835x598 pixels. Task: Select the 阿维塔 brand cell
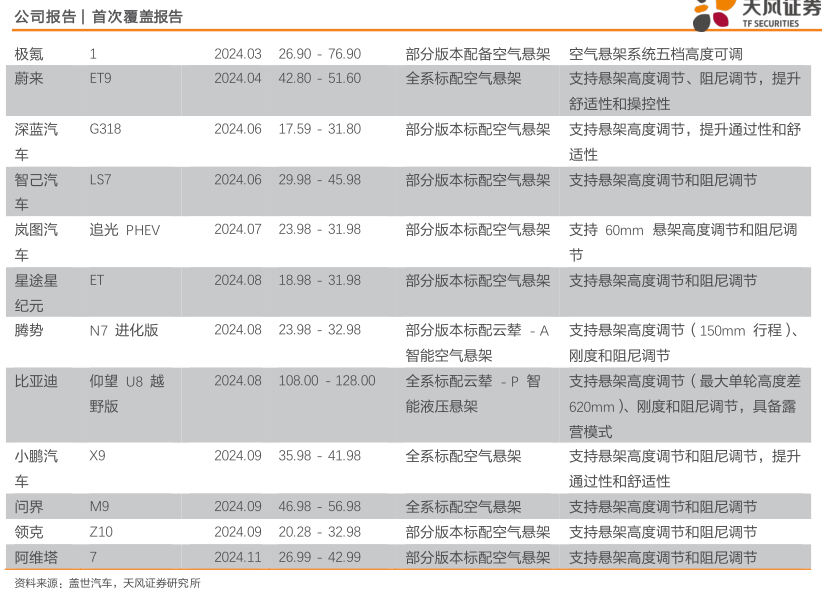(36, 558)
